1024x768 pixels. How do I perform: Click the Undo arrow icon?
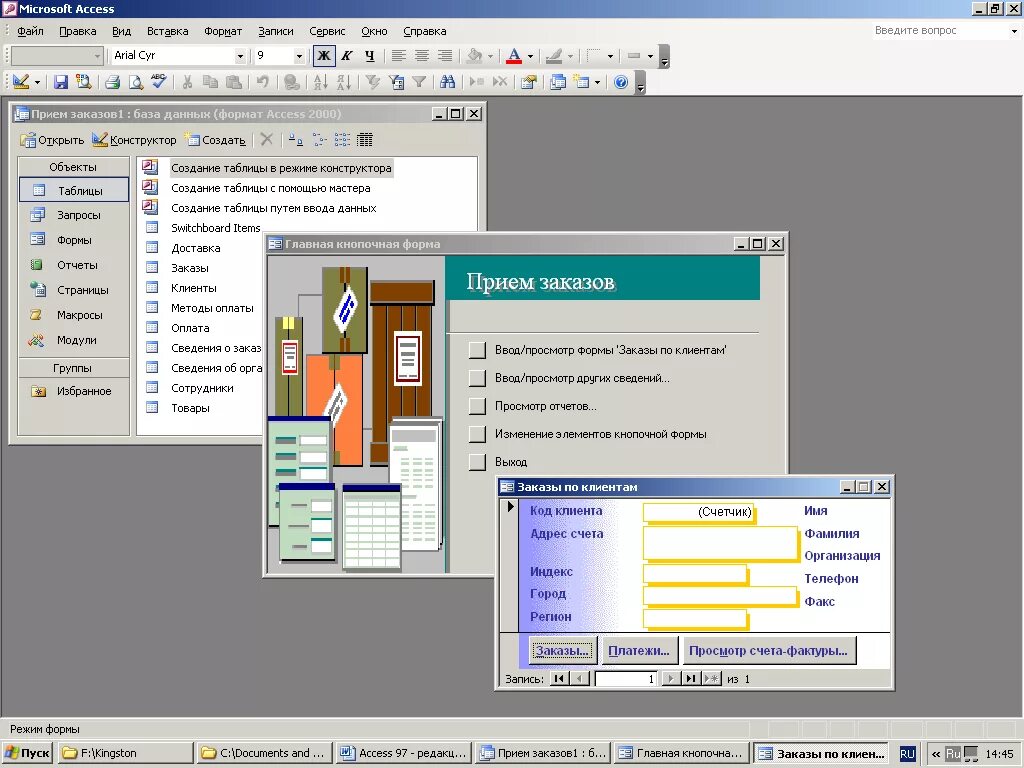point(262,82)
